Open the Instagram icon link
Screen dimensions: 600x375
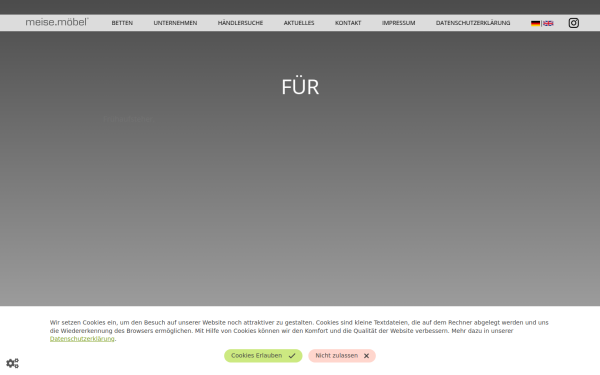click(573, 23)
